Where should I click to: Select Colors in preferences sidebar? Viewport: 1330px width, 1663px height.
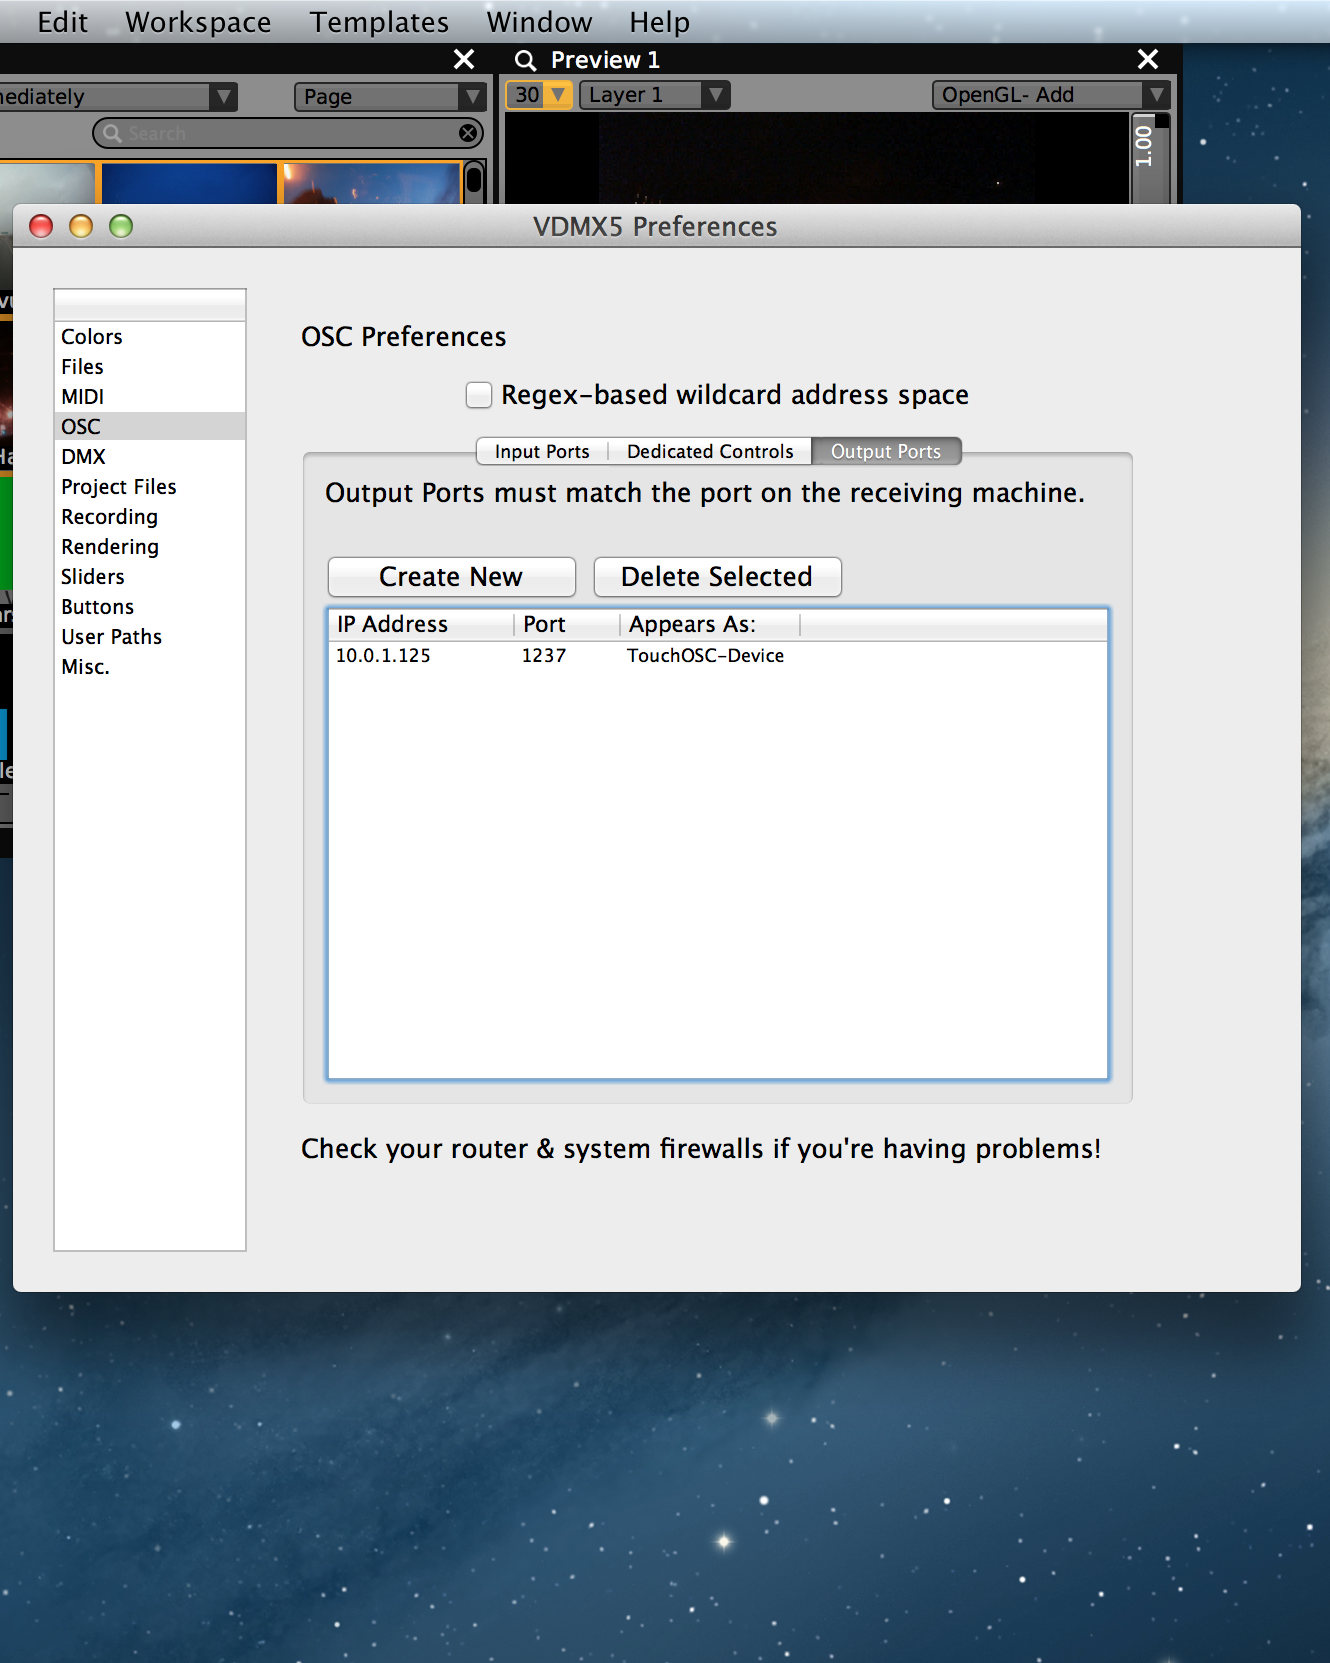tap(150, 337)
